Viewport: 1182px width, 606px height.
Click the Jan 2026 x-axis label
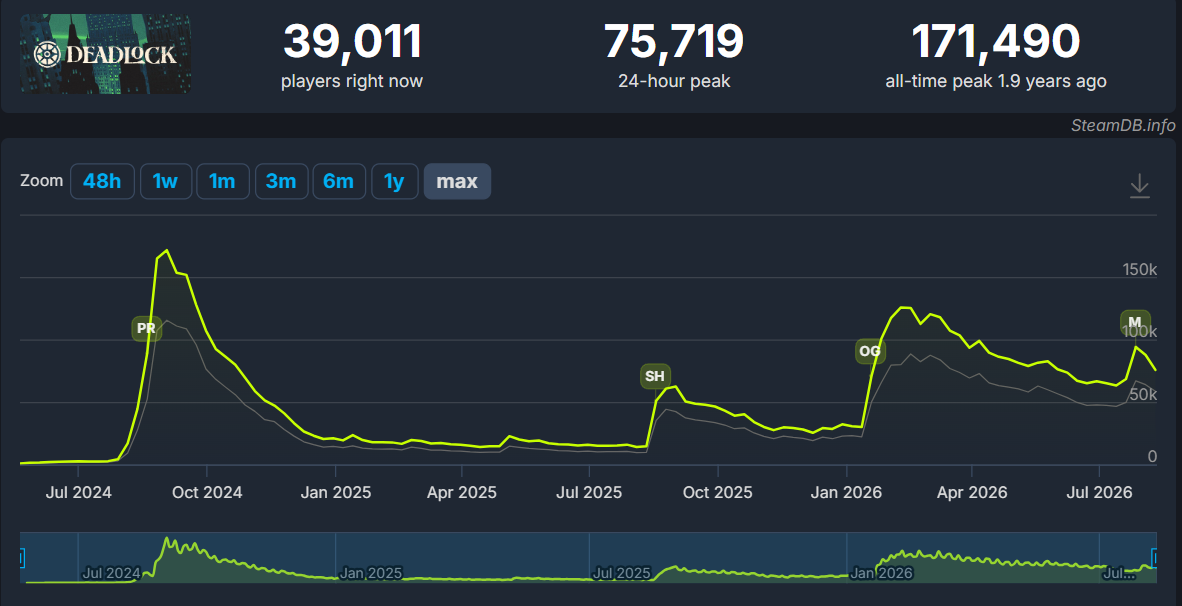point(846,492)
